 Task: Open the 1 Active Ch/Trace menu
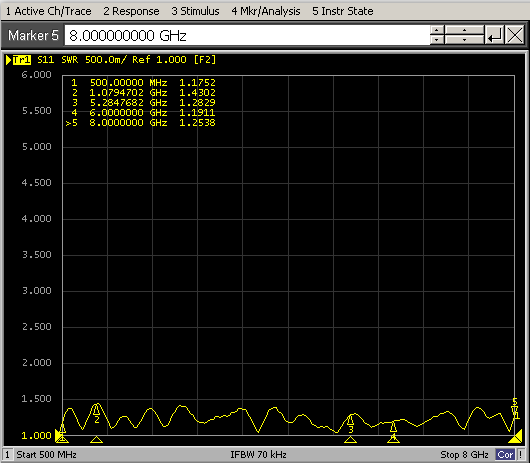point(49,11)
